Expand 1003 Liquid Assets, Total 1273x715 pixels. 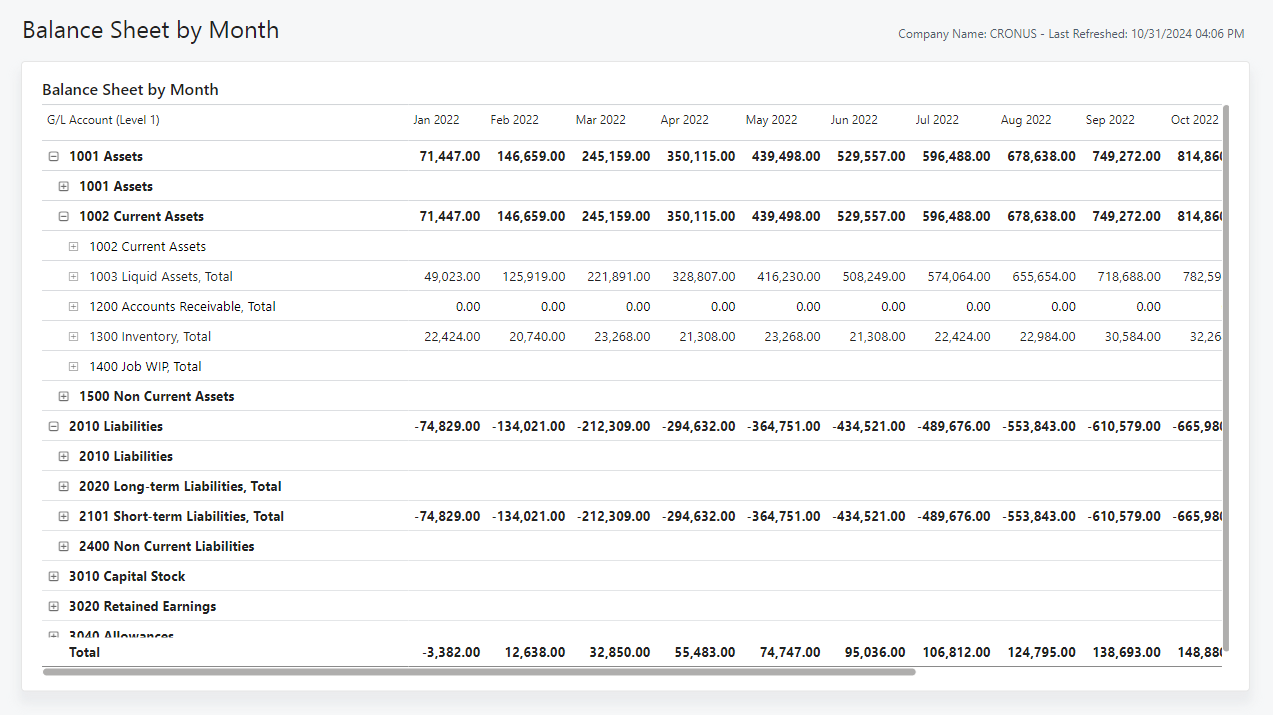(72, 276)
